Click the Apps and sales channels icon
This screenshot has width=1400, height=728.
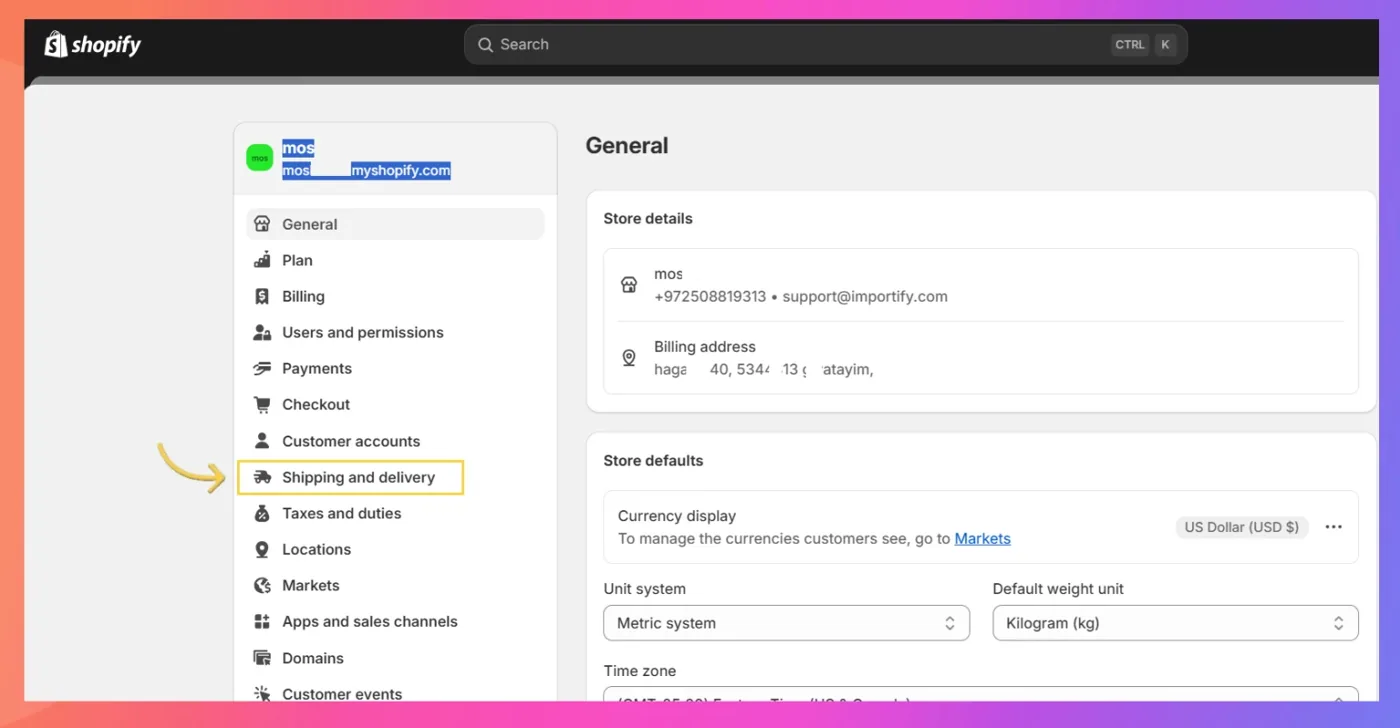pyautogui.click(x=262, y=621)
